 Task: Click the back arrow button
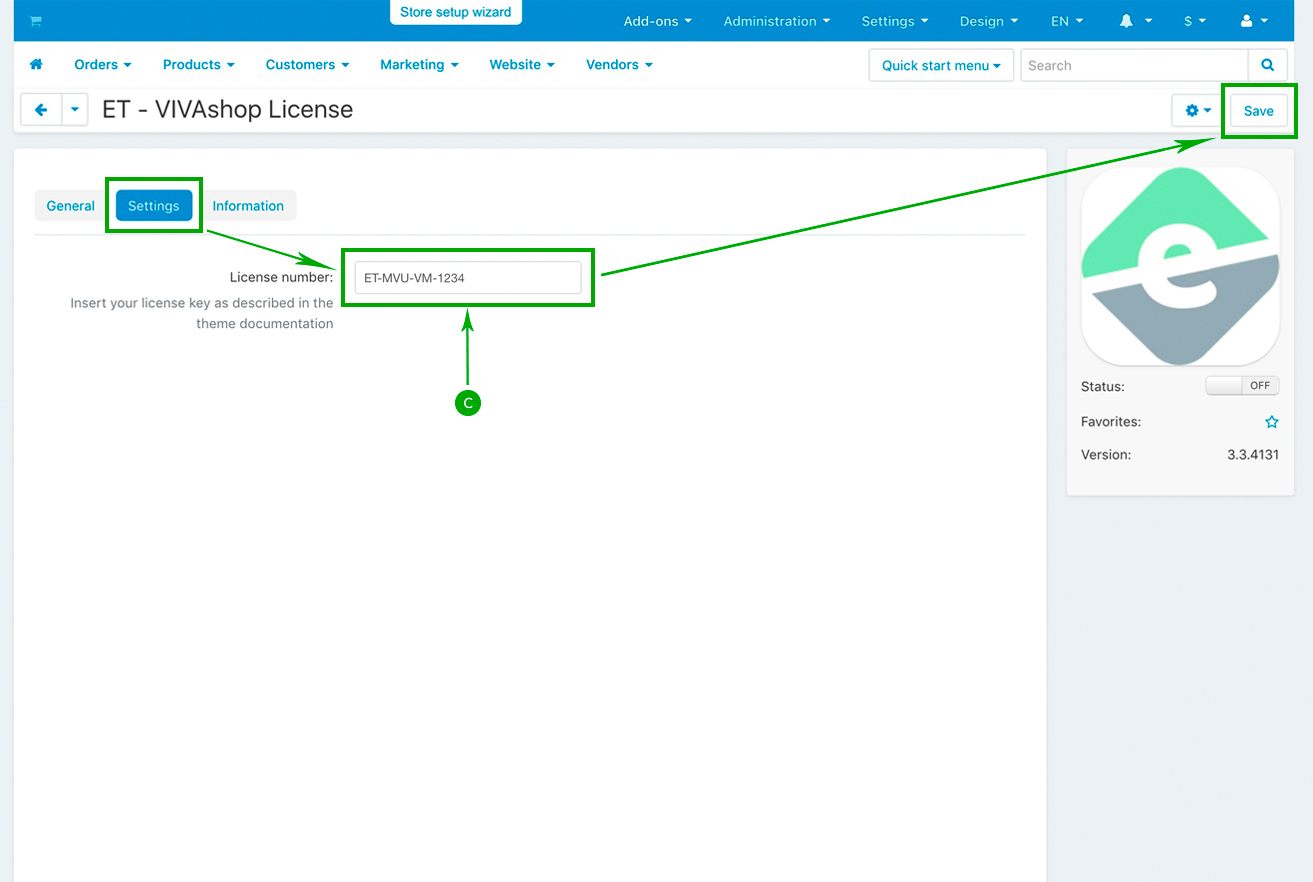pyautogui.click(x=41, y=110)
